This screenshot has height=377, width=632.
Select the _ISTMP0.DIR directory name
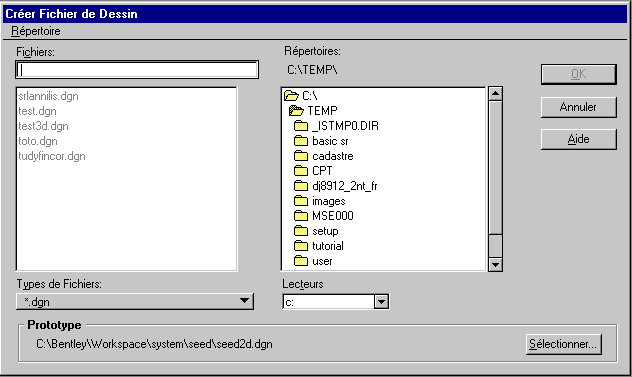(x=345, y=126)
